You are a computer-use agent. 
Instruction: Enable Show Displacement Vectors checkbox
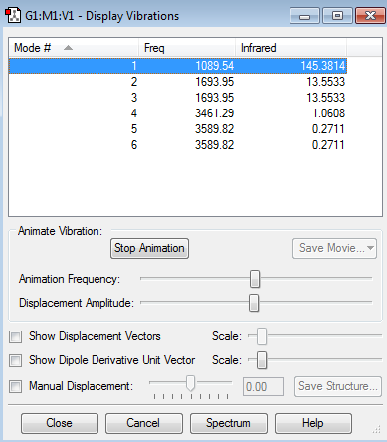[16, 337]
